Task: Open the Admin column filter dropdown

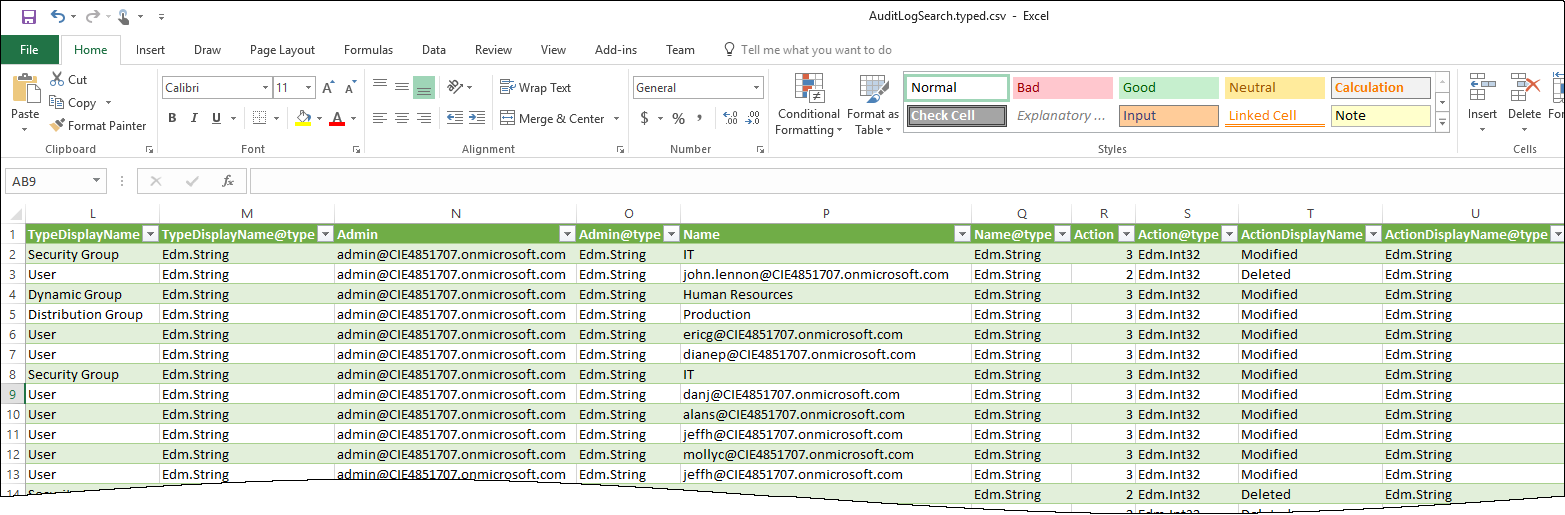Action: coord(566,234)
